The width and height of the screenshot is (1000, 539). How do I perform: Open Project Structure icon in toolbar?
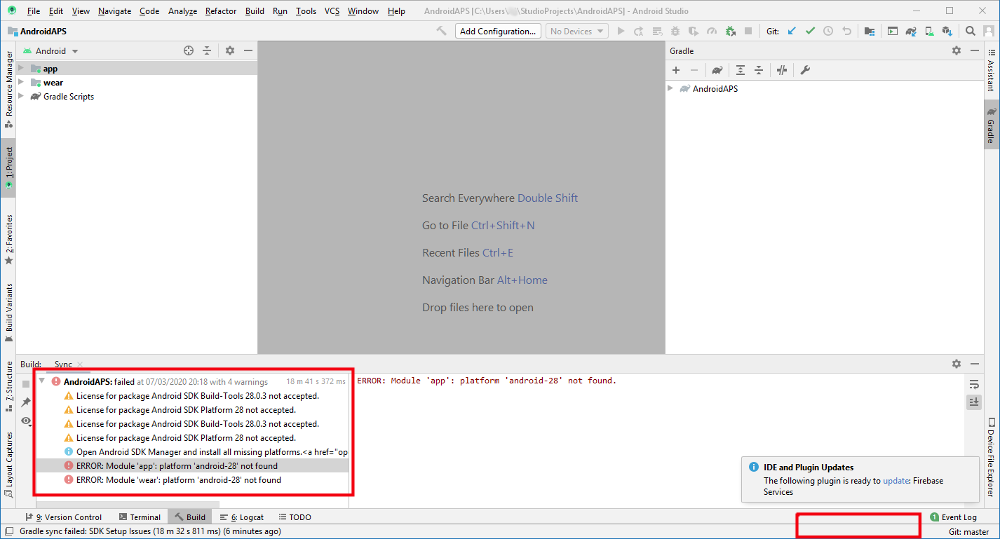click(869, 31)
